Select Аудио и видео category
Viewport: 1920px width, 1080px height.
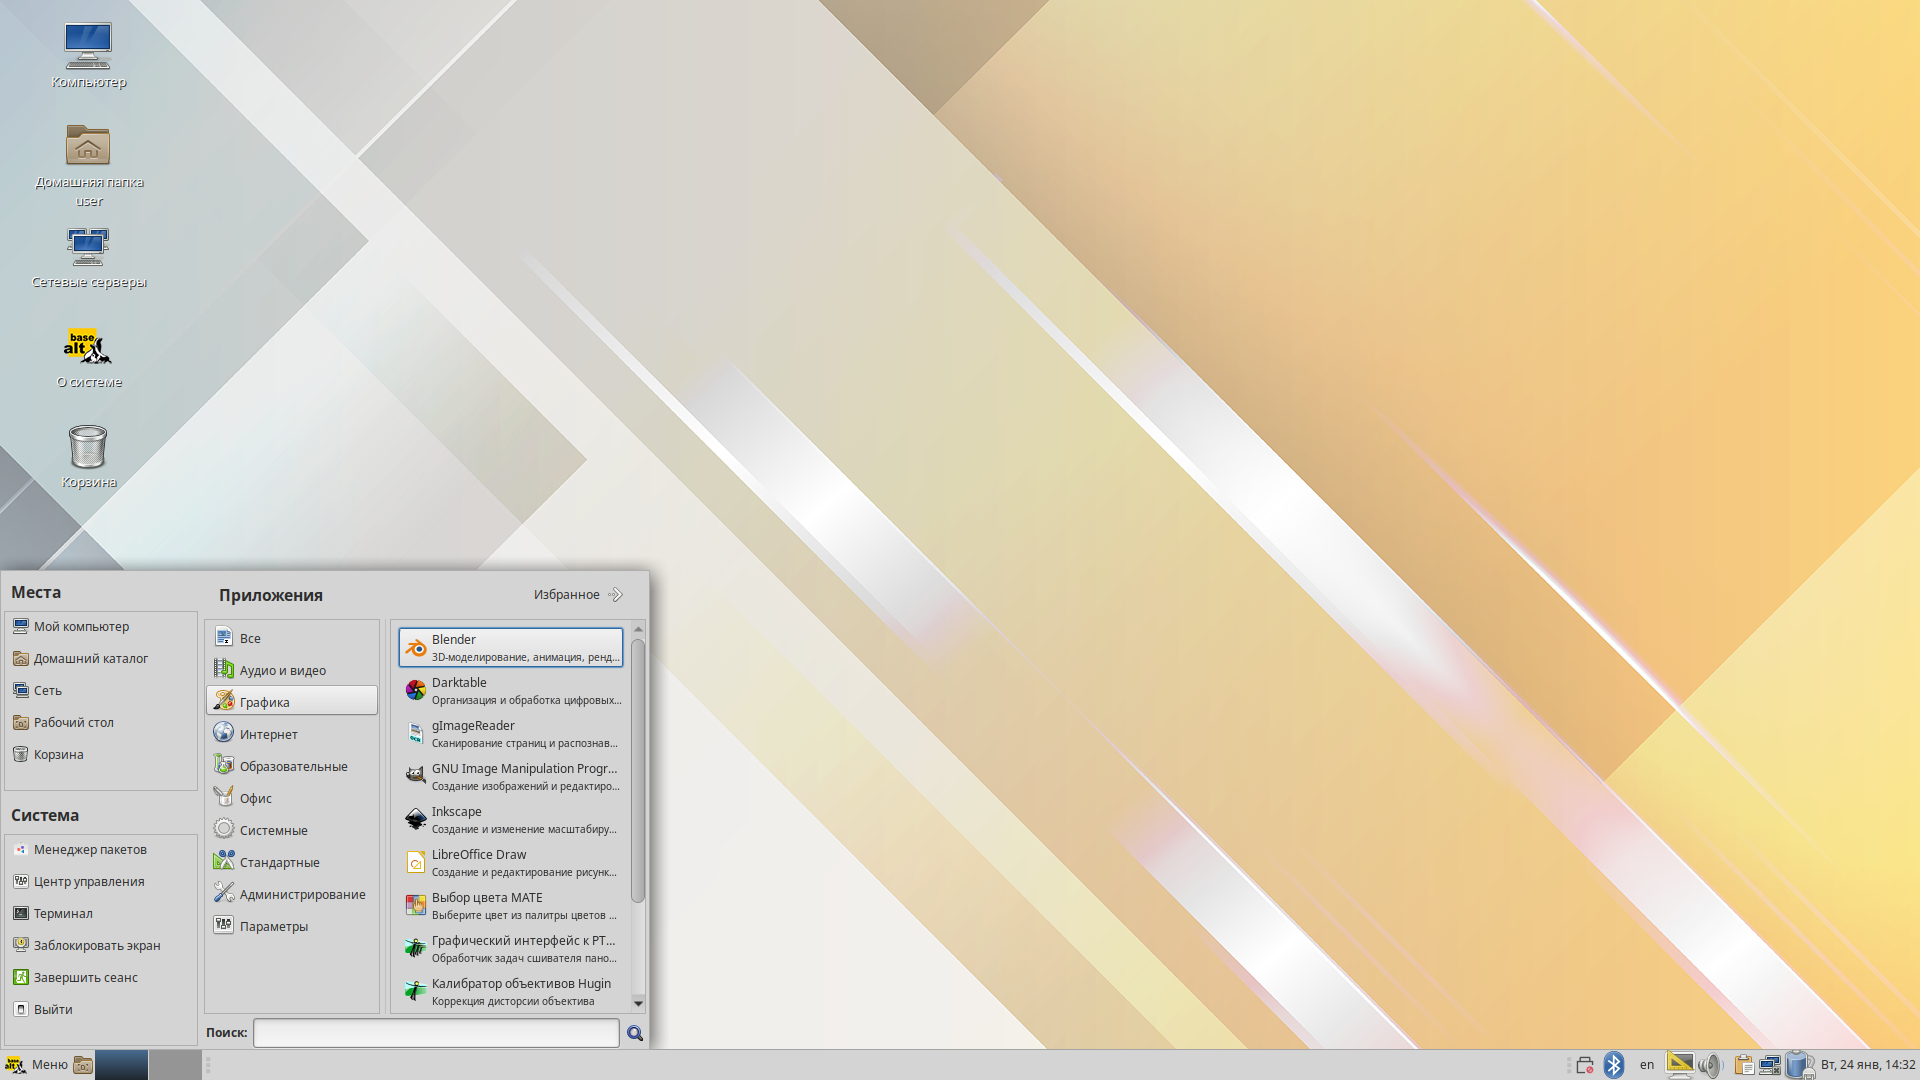(282, 670)
